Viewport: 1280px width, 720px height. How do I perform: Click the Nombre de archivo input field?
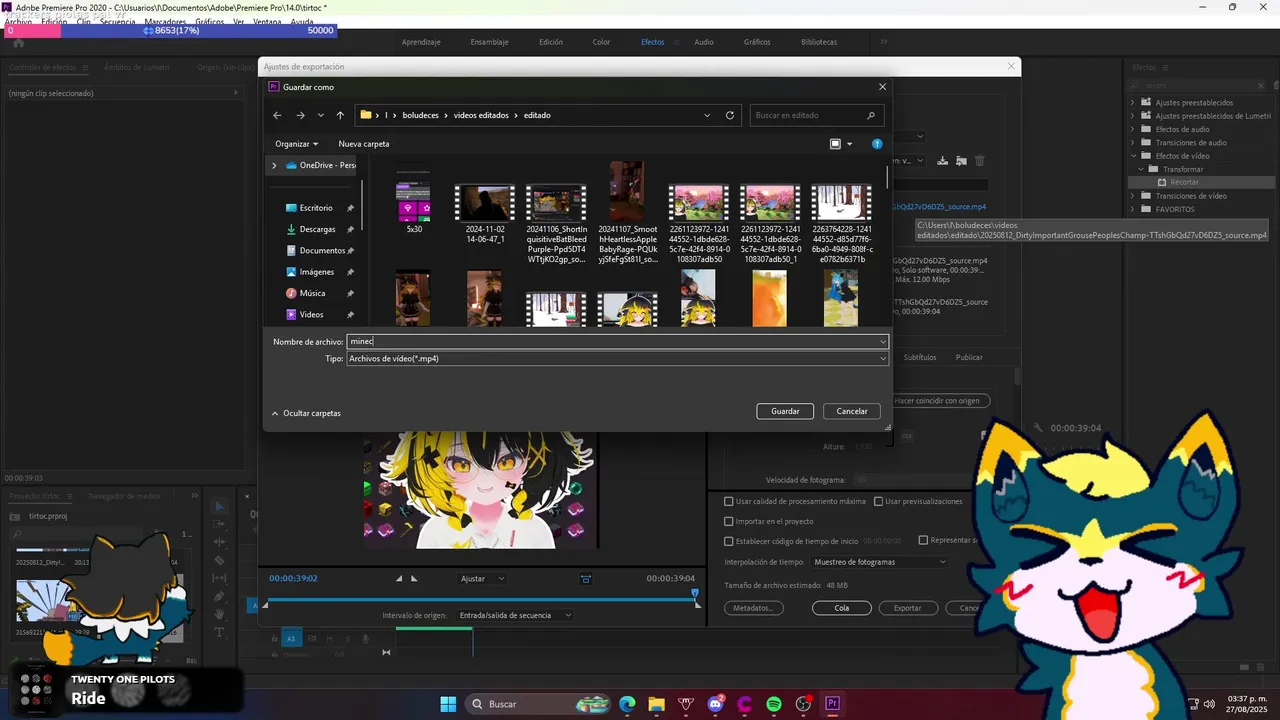(612, 341)
